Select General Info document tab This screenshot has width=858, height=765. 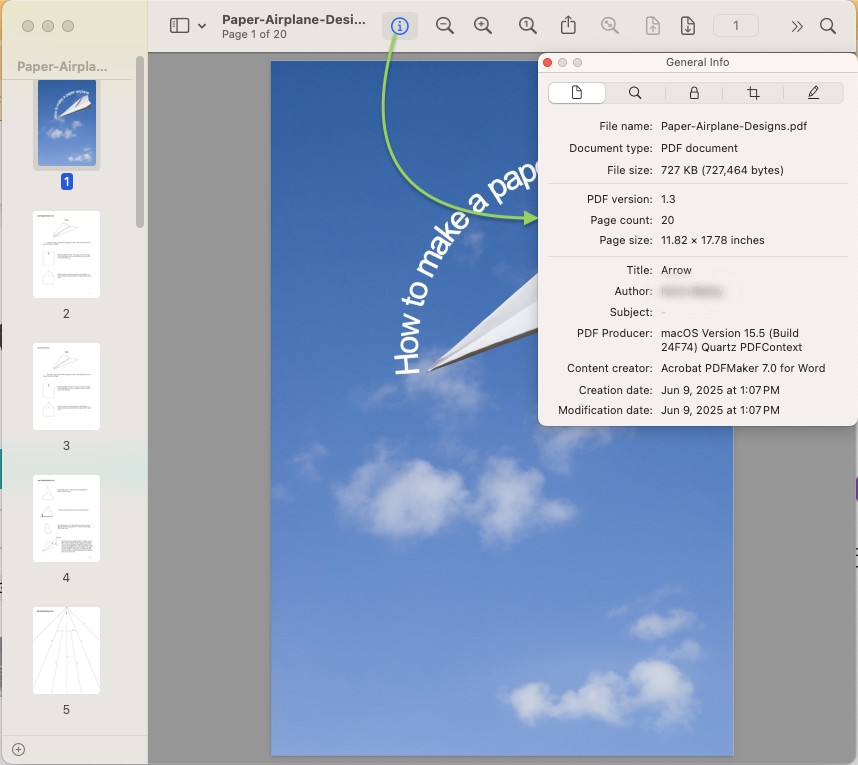(577, 92)
